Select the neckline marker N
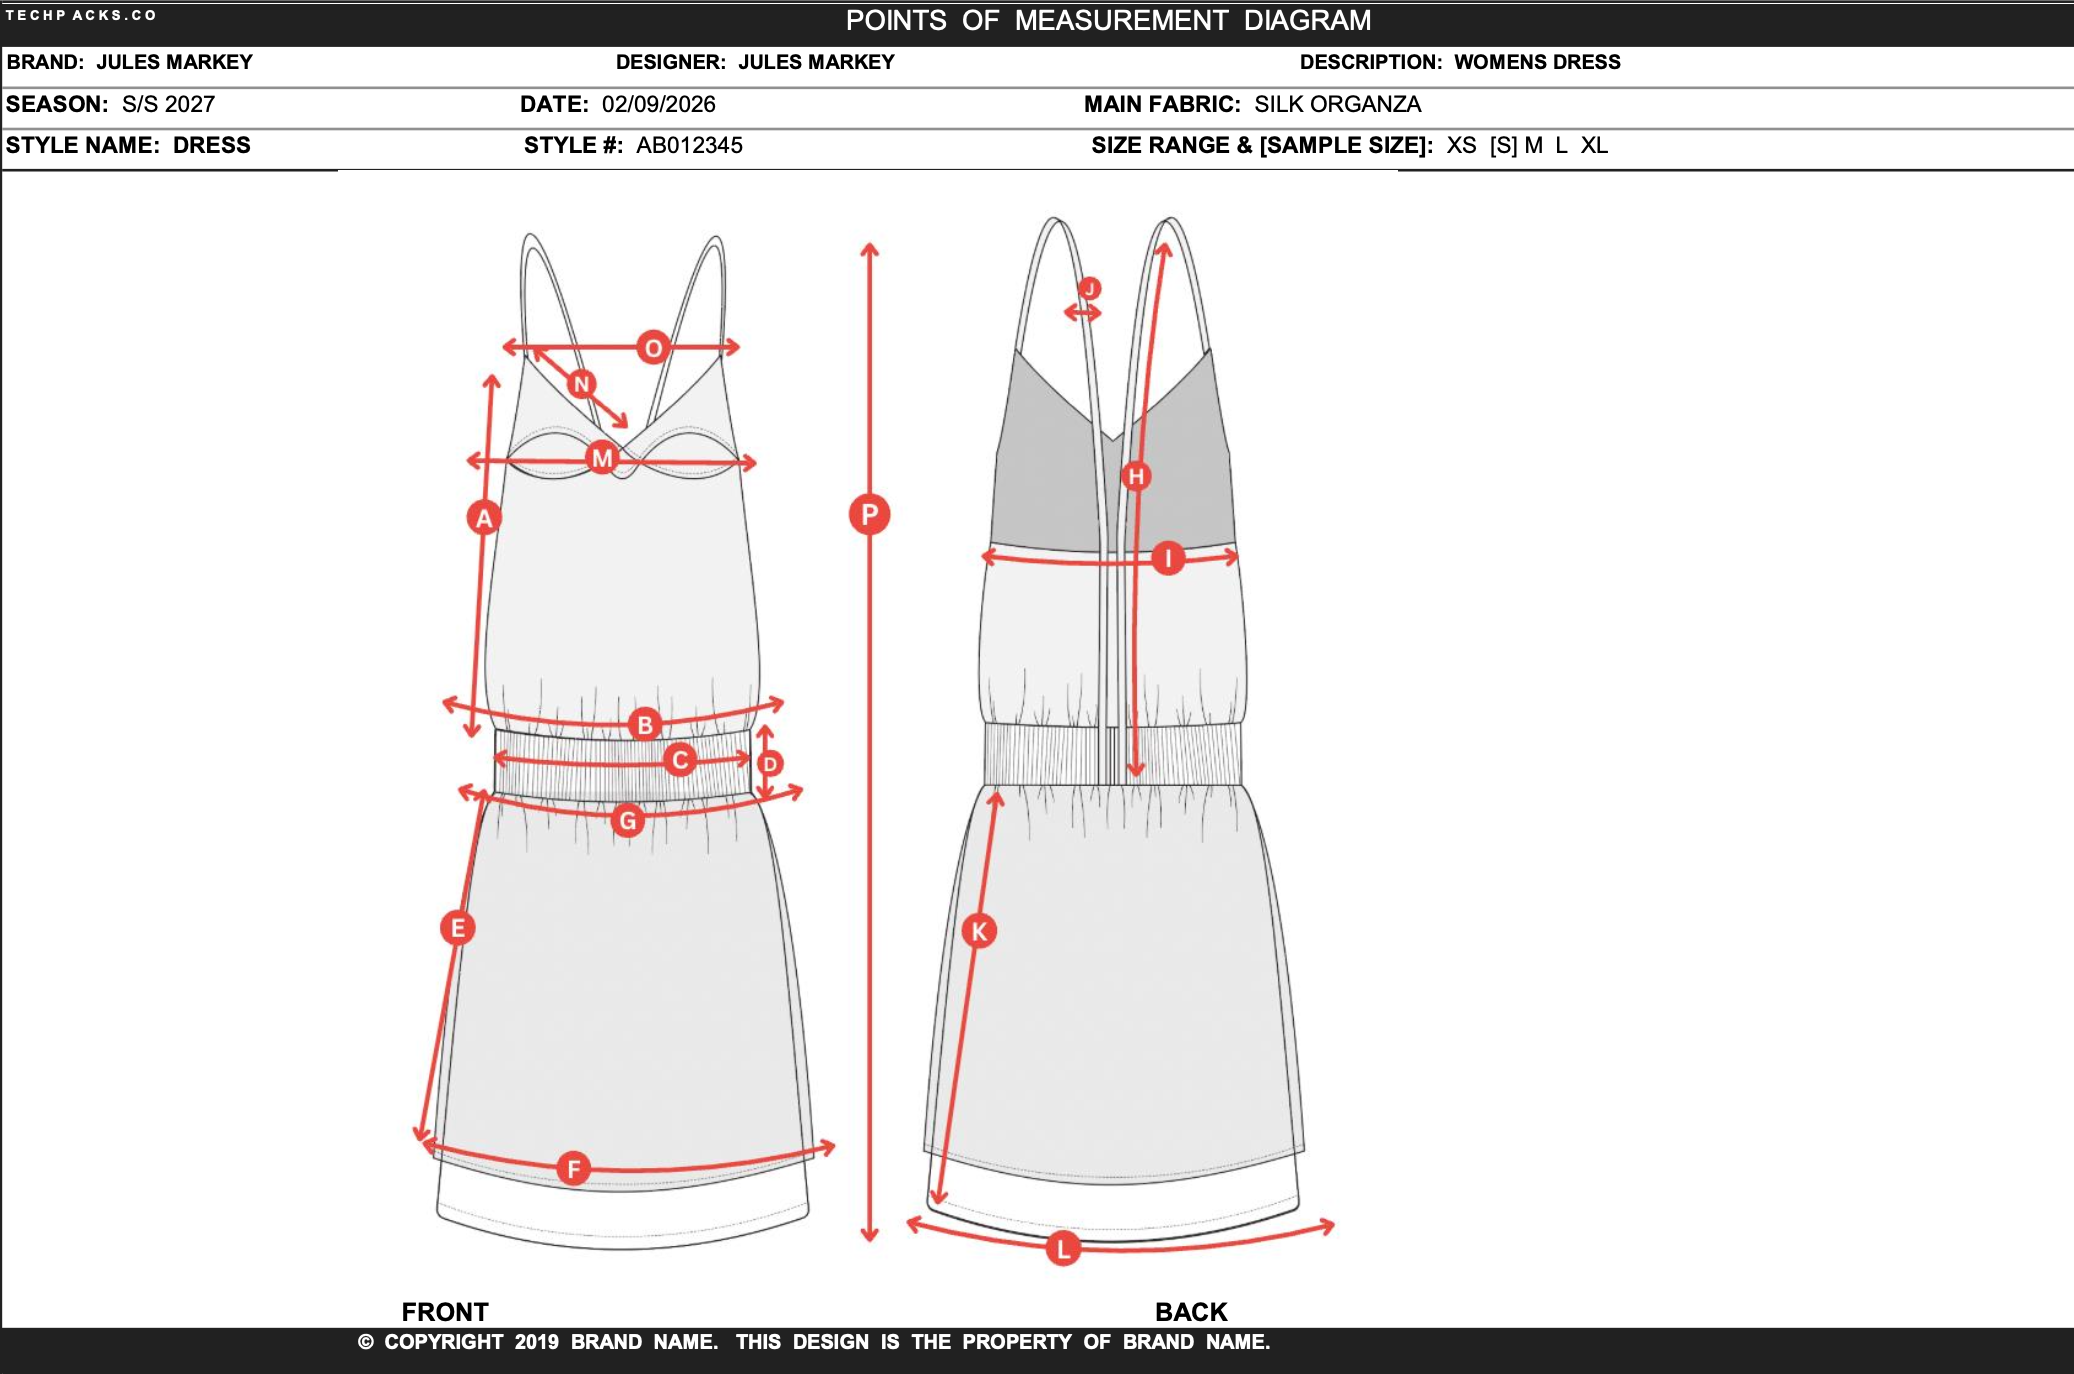 click(x=581, y=381)
